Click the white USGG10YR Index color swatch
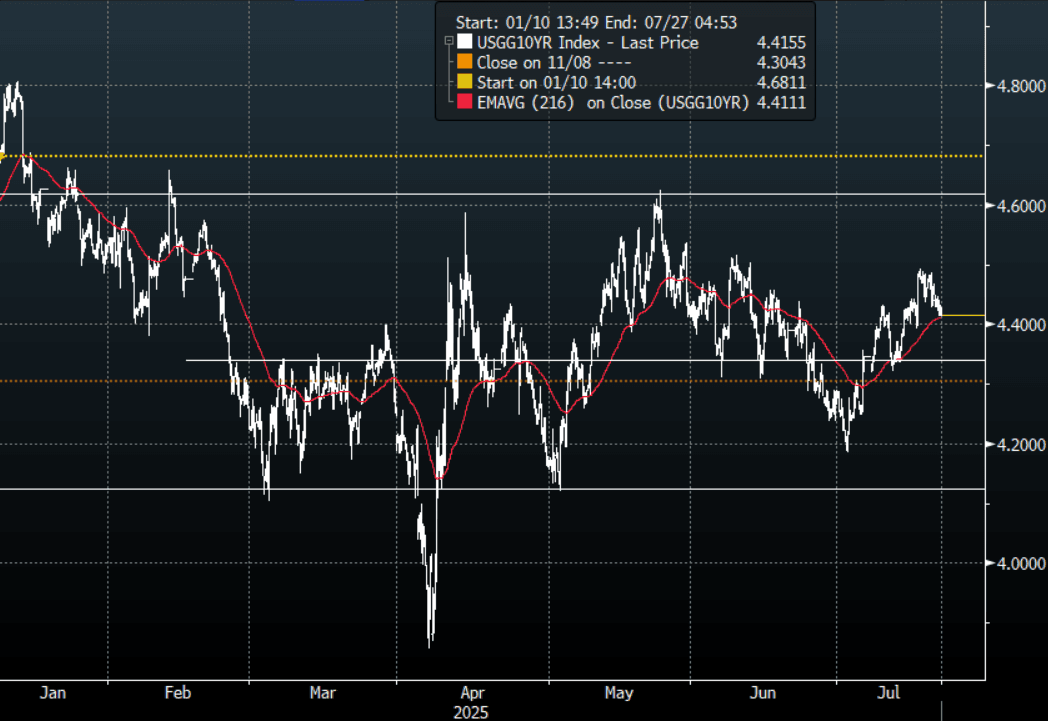The image size is (1048, 721). [463, 43]
